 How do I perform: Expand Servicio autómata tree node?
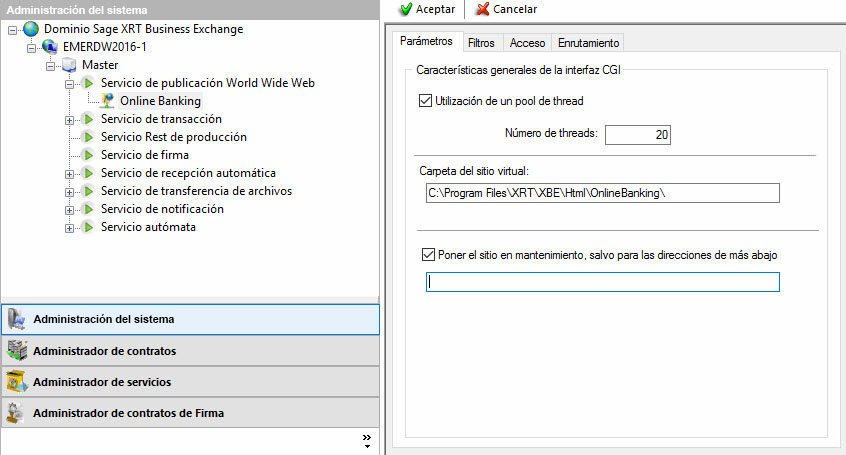point(70,227)
